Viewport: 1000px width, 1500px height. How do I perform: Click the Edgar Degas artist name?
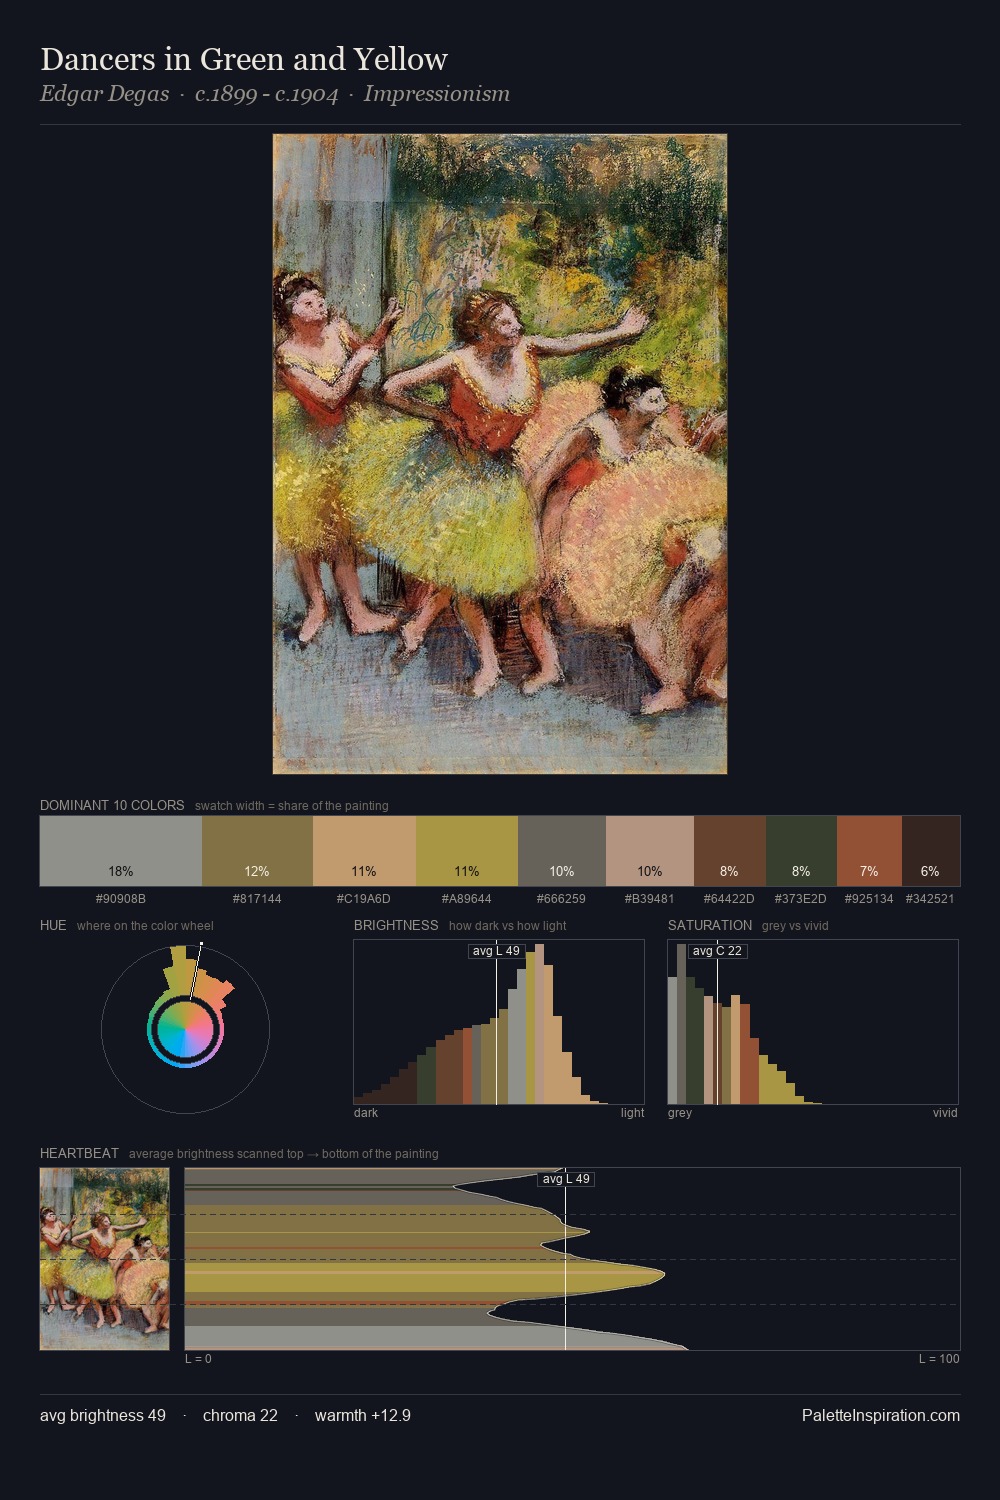pyautogui.click(x=104, y=94)
